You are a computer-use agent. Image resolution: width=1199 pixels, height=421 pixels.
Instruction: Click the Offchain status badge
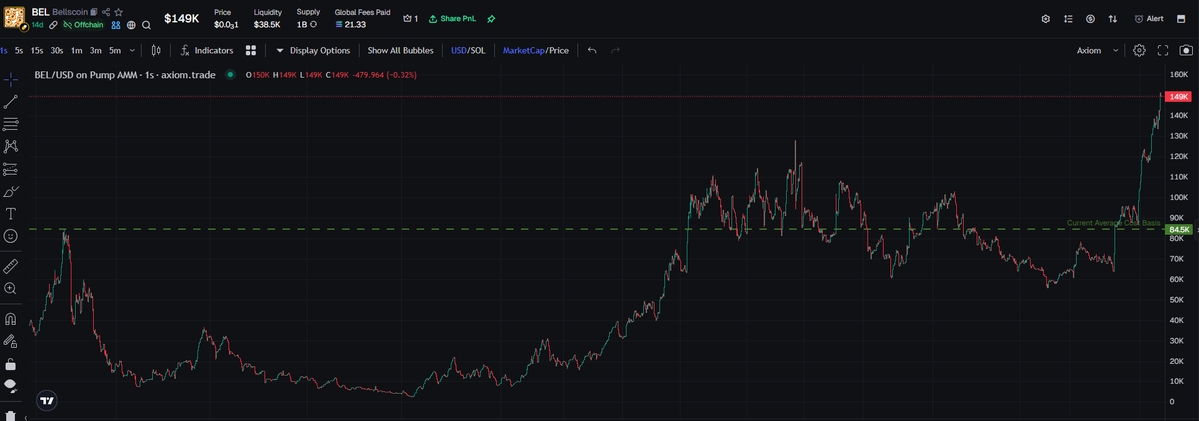coord(84,25)
